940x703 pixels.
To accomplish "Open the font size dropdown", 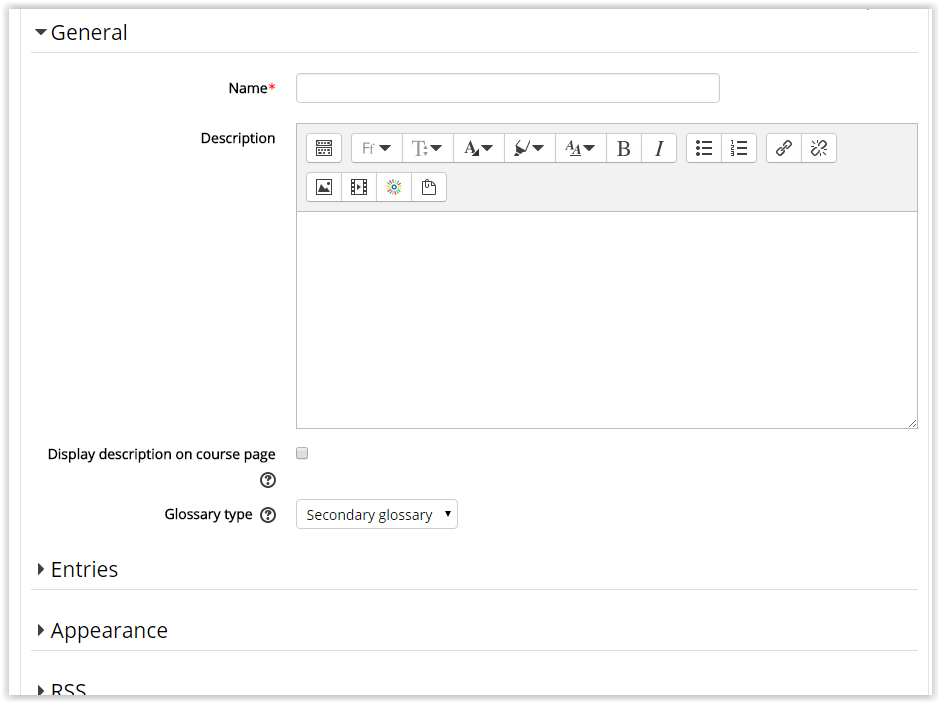I will click(427, 148).
